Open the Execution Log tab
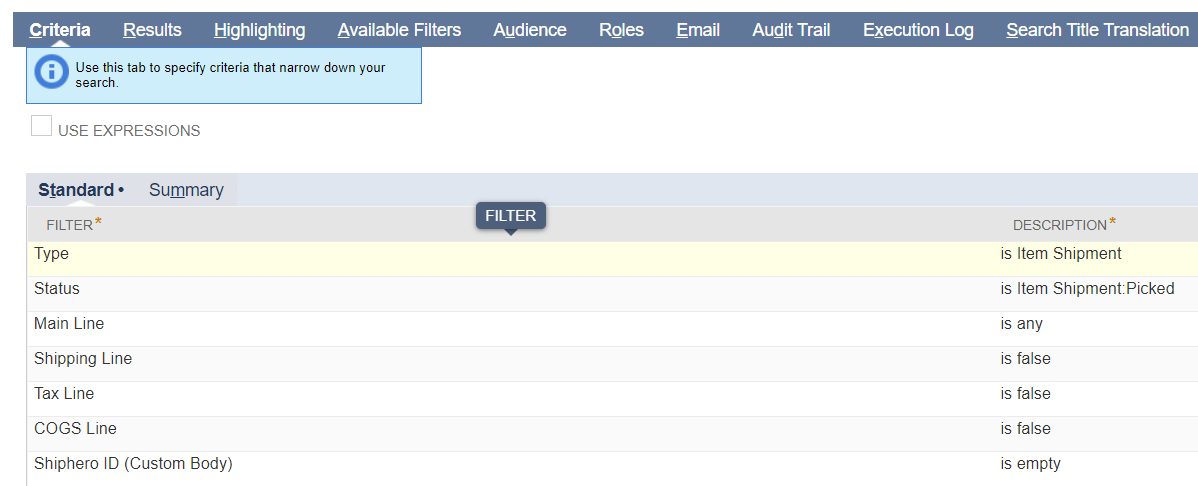 pos(918,30)
